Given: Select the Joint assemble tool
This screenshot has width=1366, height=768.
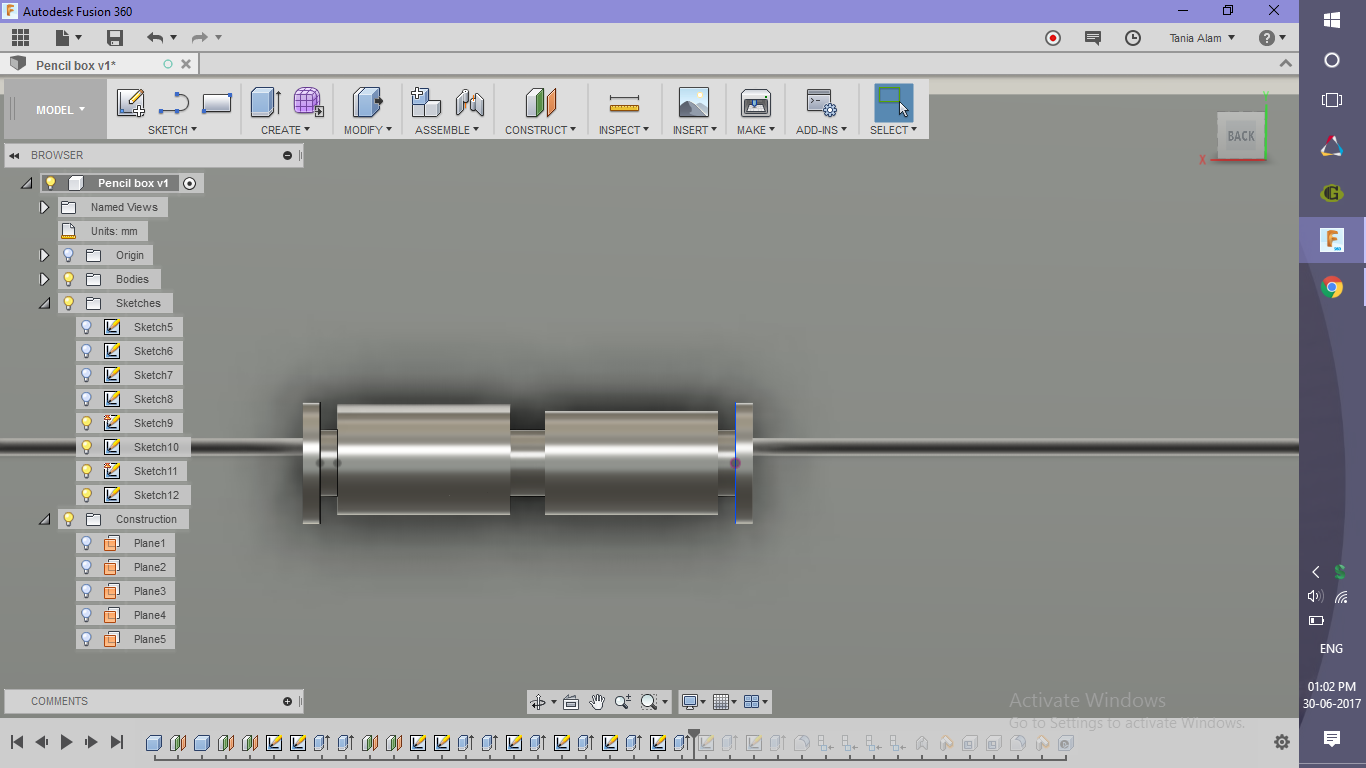Looking at the screenshot, I should coord(469,103).
